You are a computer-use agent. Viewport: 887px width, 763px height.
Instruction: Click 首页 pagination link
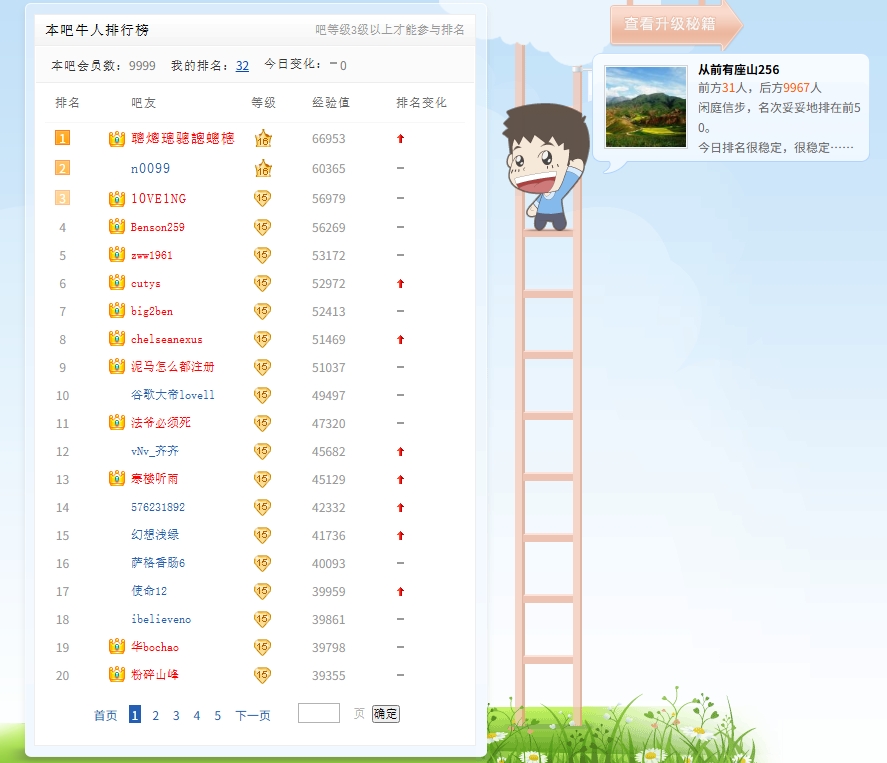(105, 715)
